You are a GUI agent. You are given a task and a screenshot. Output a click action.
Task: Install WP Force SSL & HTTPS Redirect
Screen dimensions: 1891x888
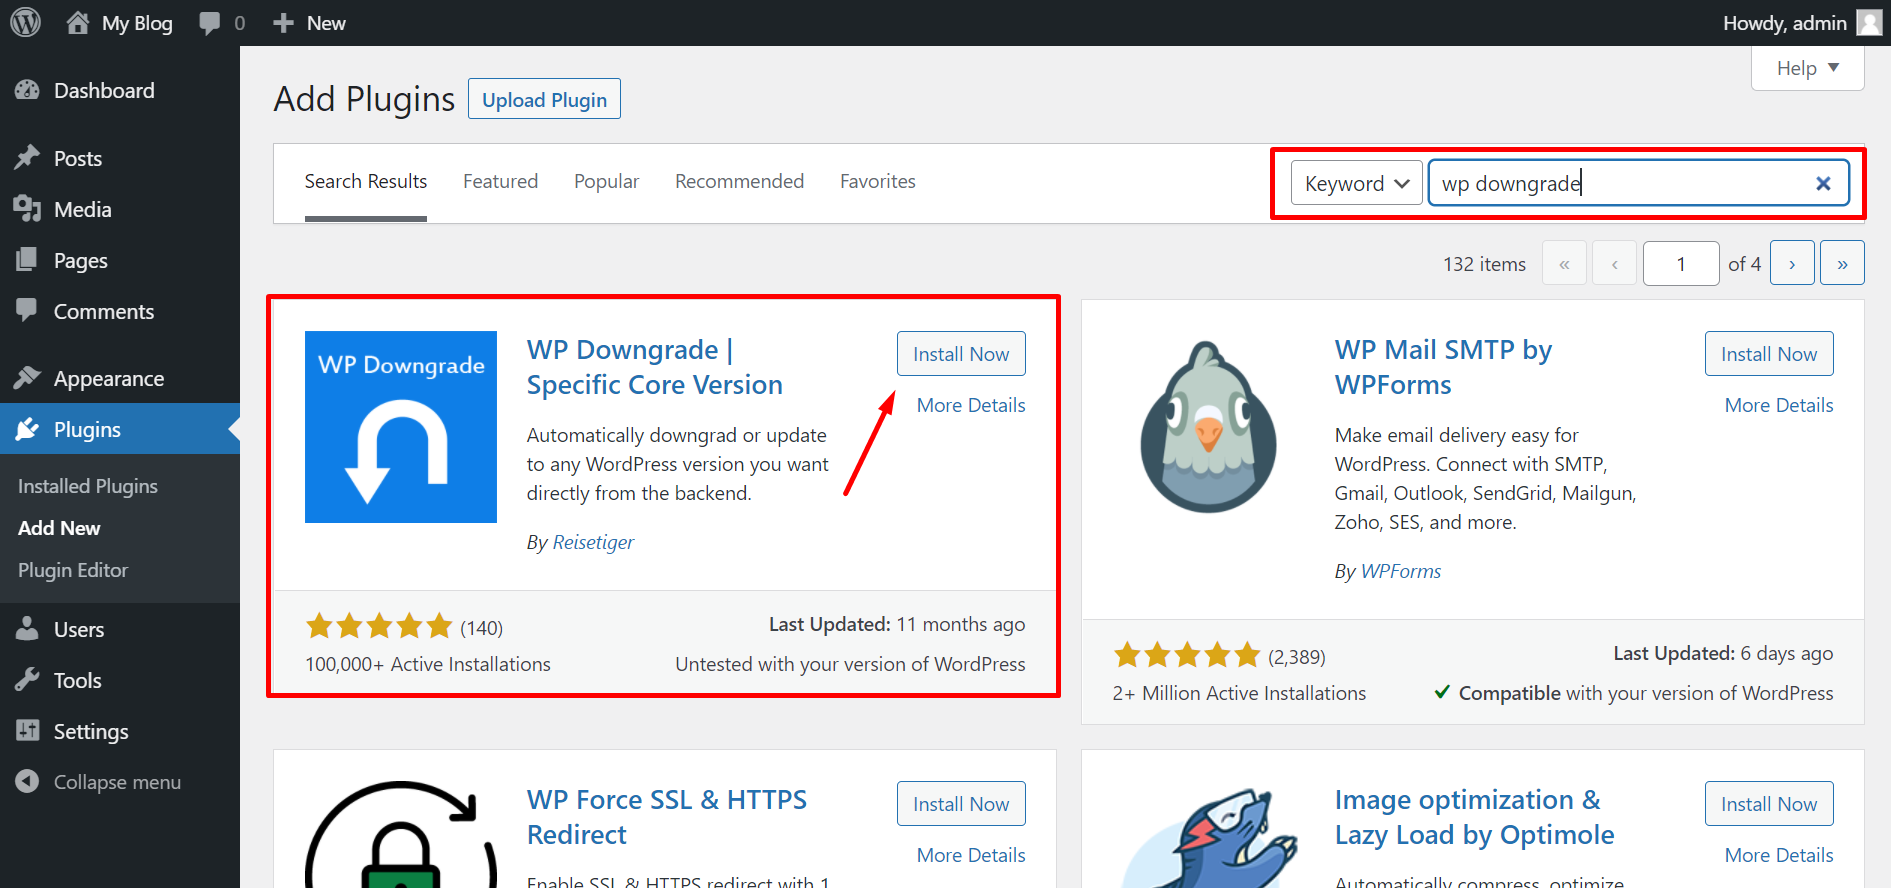[x=961, y=804]
